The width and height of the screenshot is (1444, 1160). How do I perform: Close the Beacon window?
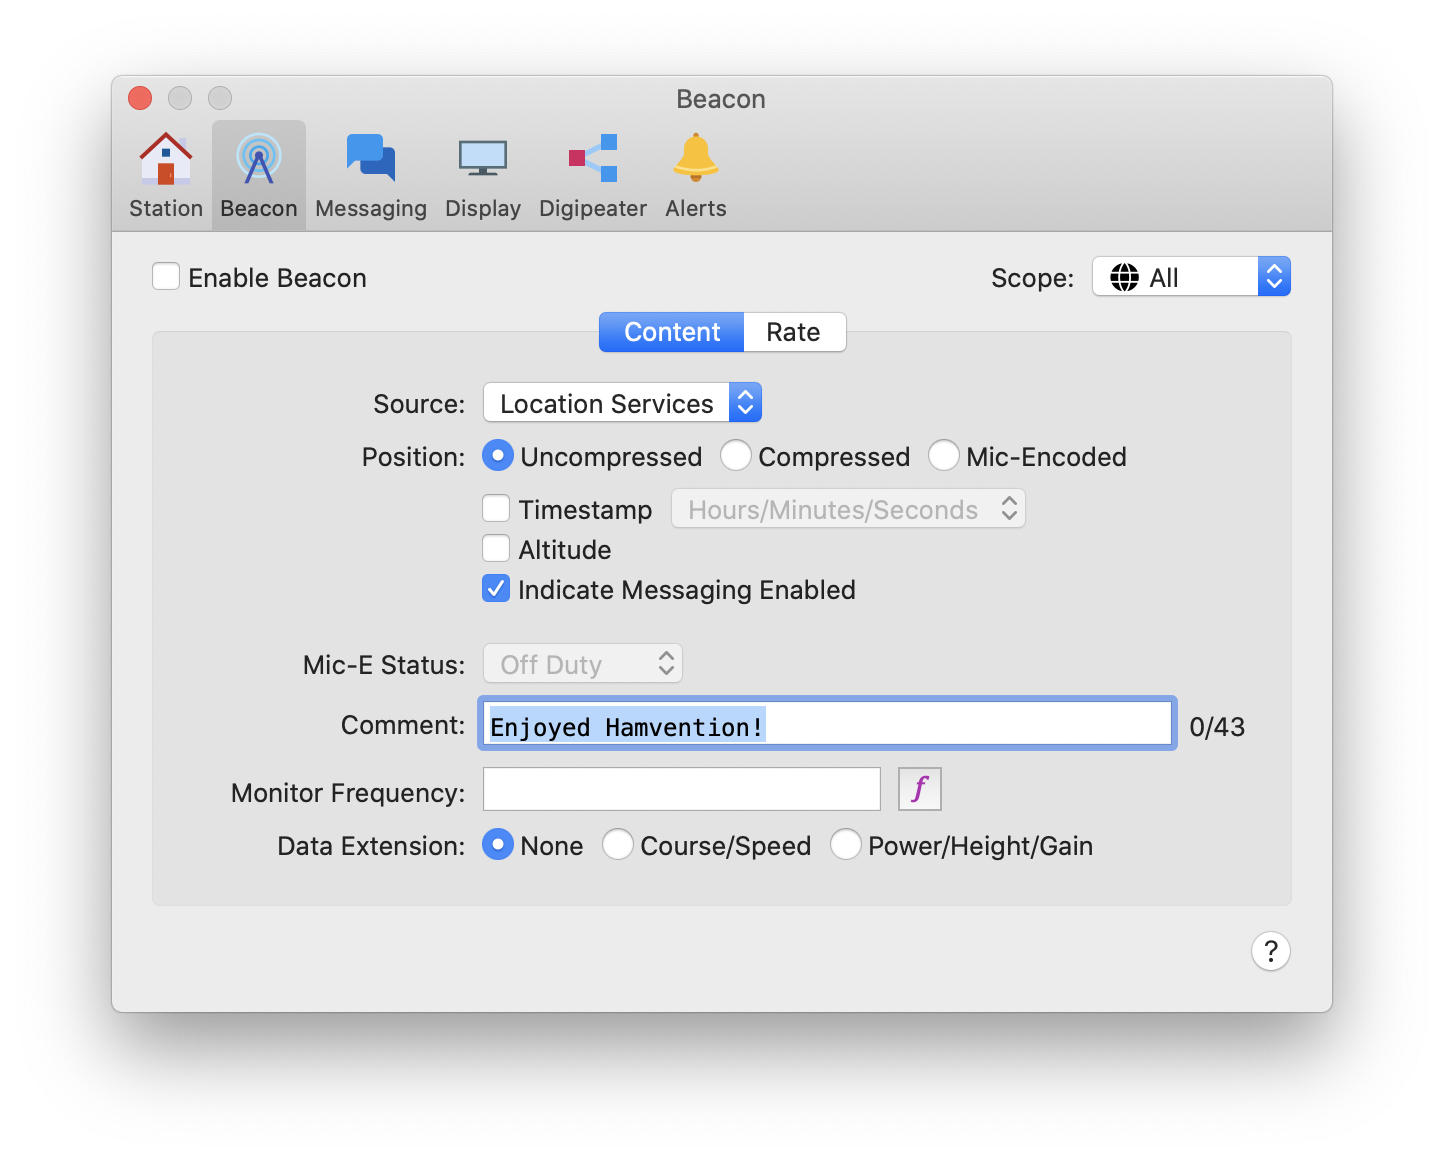coord(140,98)
